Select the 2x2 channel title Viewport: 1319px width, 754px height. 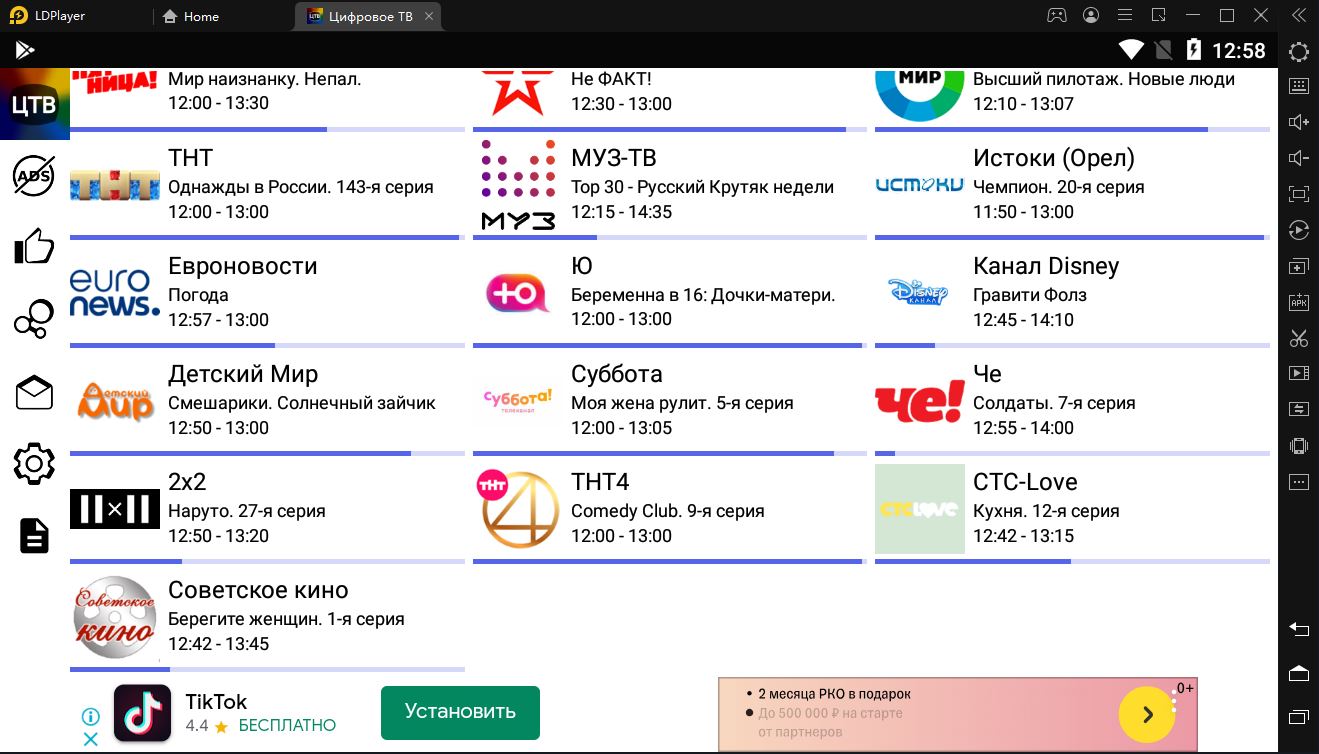point(187,482)
